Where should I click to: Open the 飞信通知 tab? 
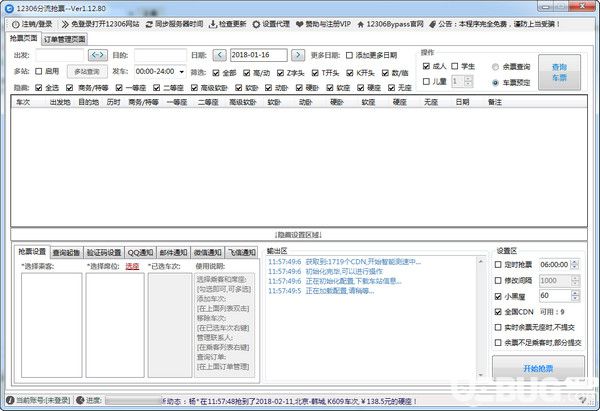[x=241, y=253]
